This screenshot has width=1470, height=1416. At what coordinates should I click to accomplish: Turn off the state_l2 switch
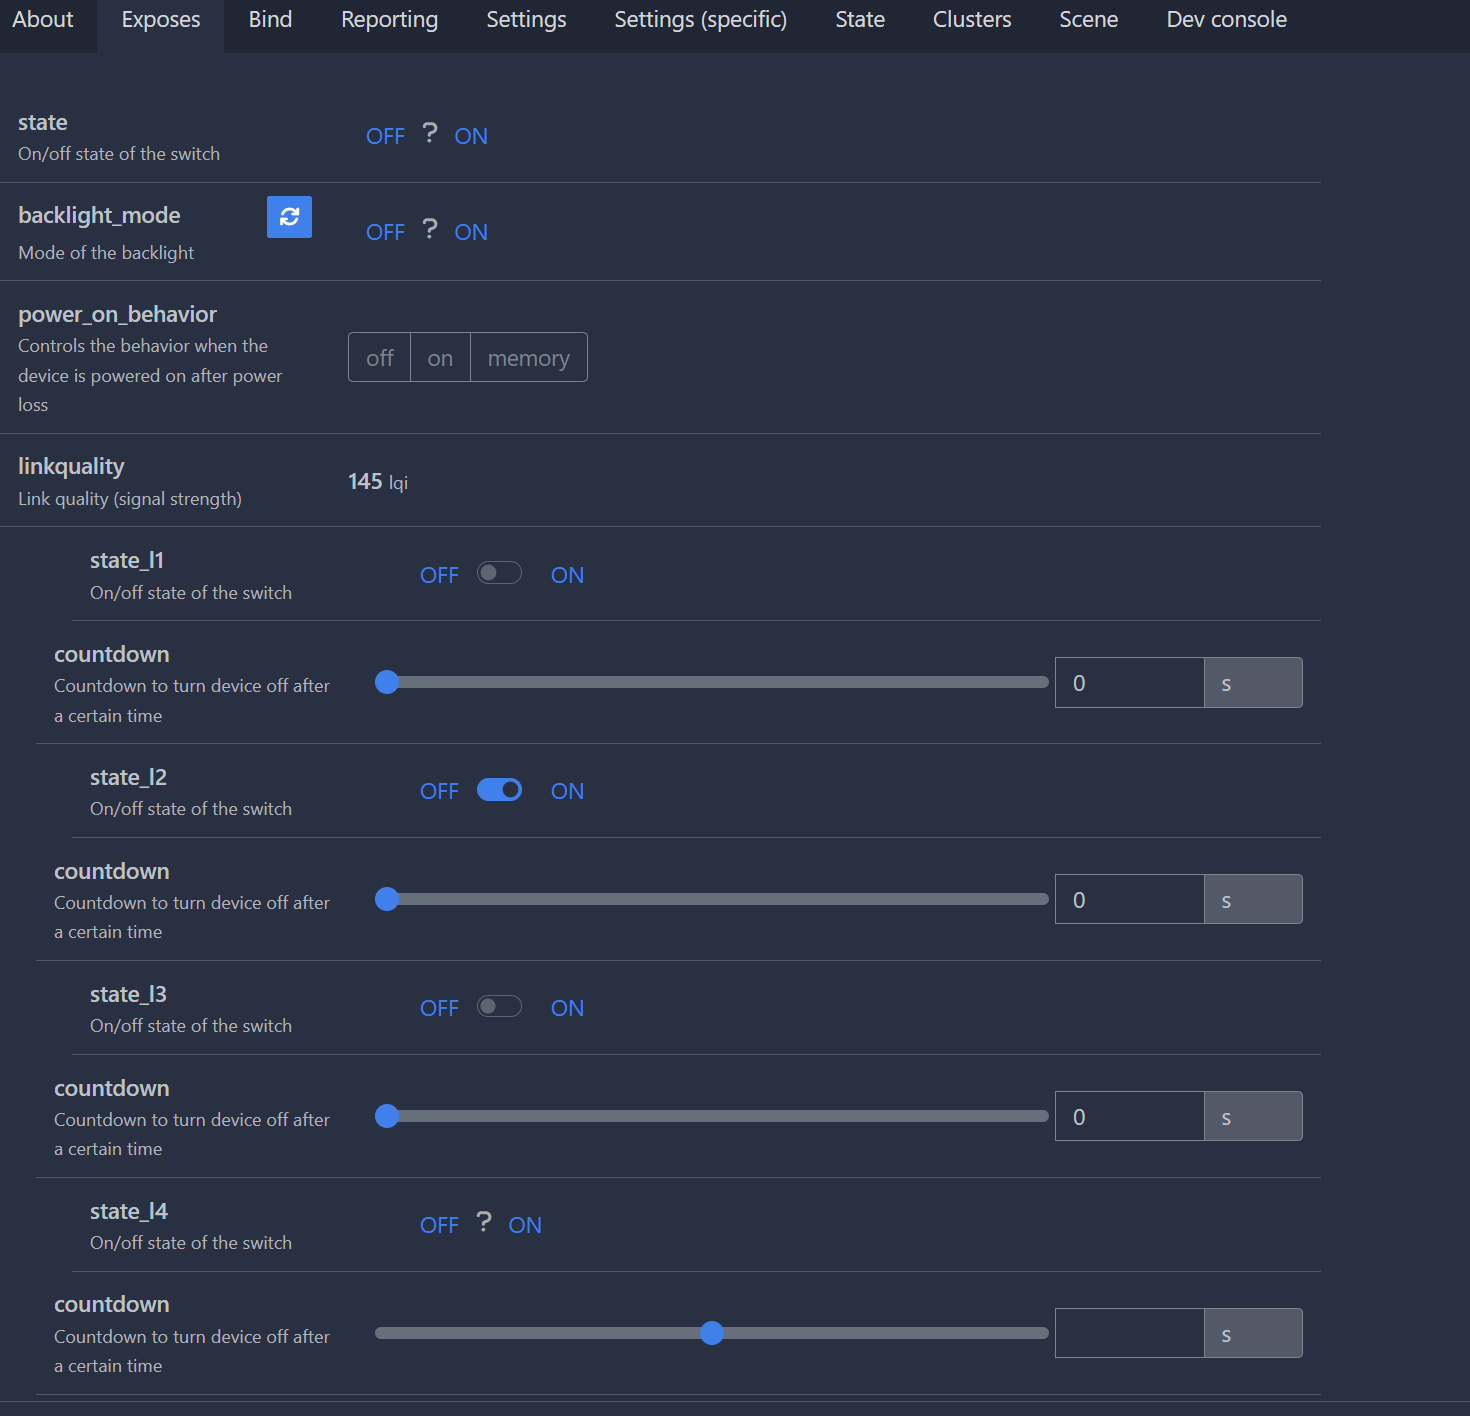click(x=499, y=789)
